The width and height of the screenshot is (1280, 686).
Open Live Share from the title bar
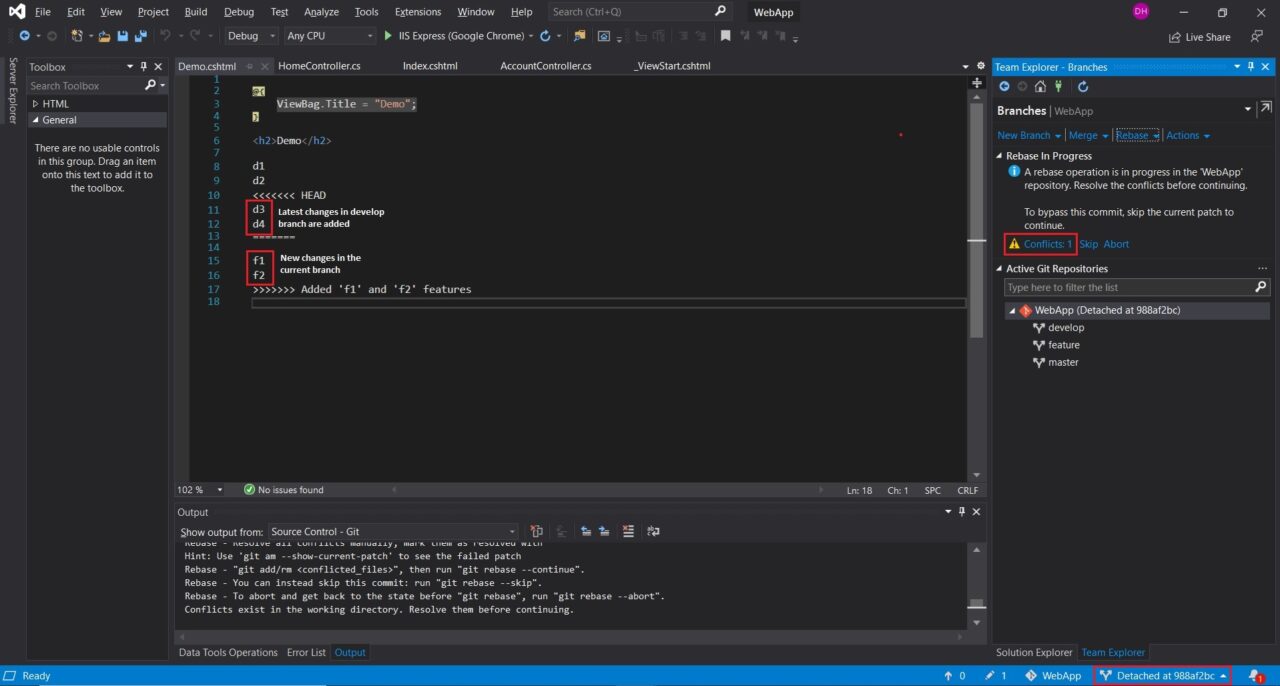[x=1199, y=36]
